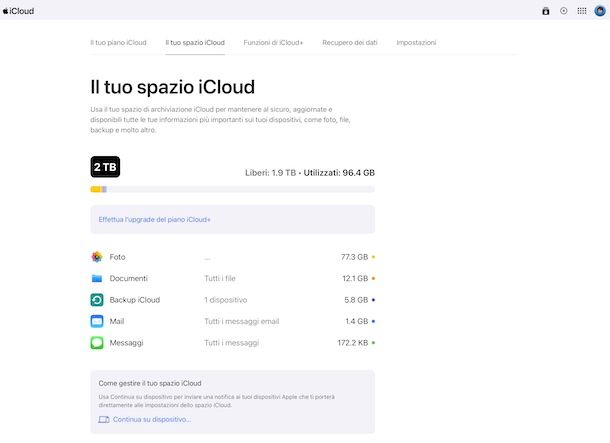The image size is (610, 443).
Task: Click the Mail row label
Action: (x=117, y=321)
